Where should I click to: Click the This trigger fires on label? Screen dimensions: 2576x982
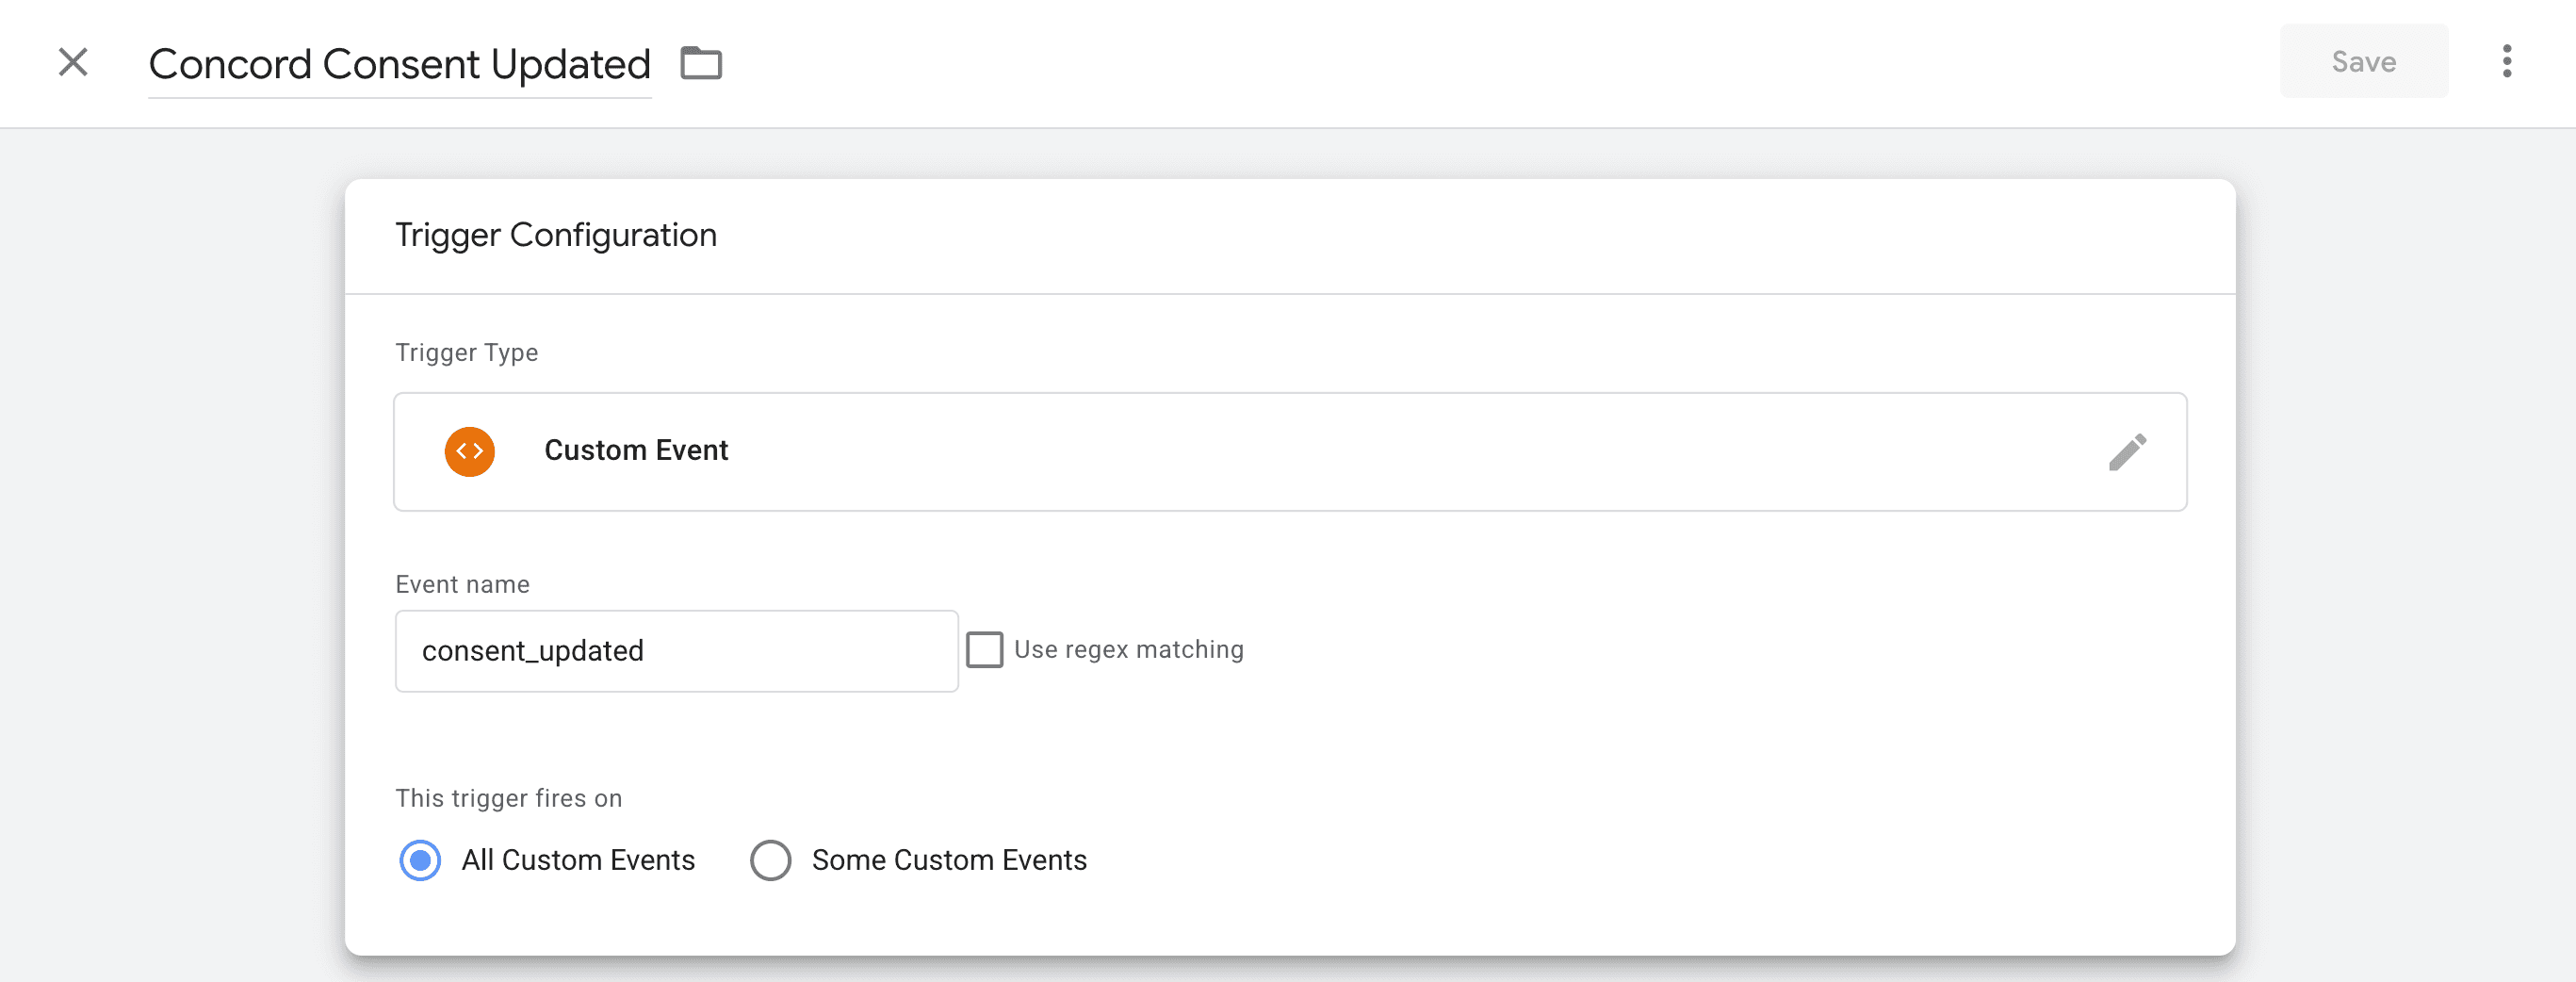[508, 799]
